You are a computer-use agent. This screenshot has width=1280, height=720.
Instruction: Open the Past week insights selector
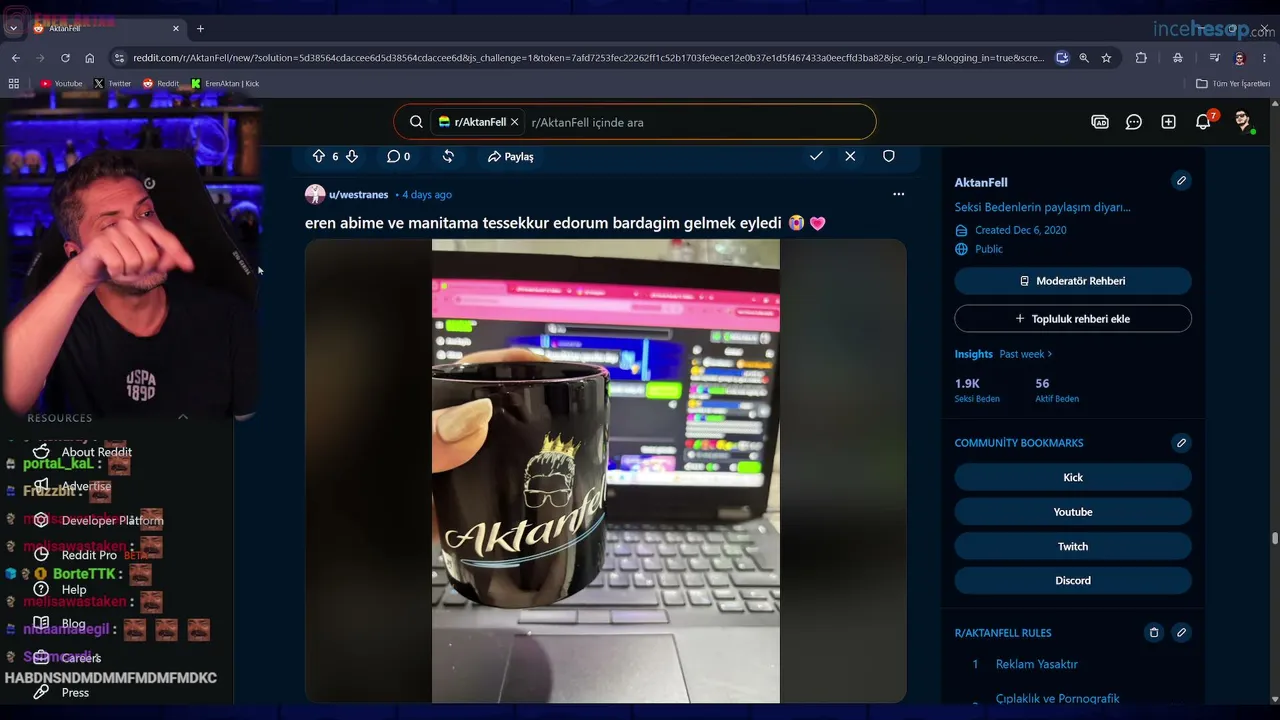coord(1026,354)
